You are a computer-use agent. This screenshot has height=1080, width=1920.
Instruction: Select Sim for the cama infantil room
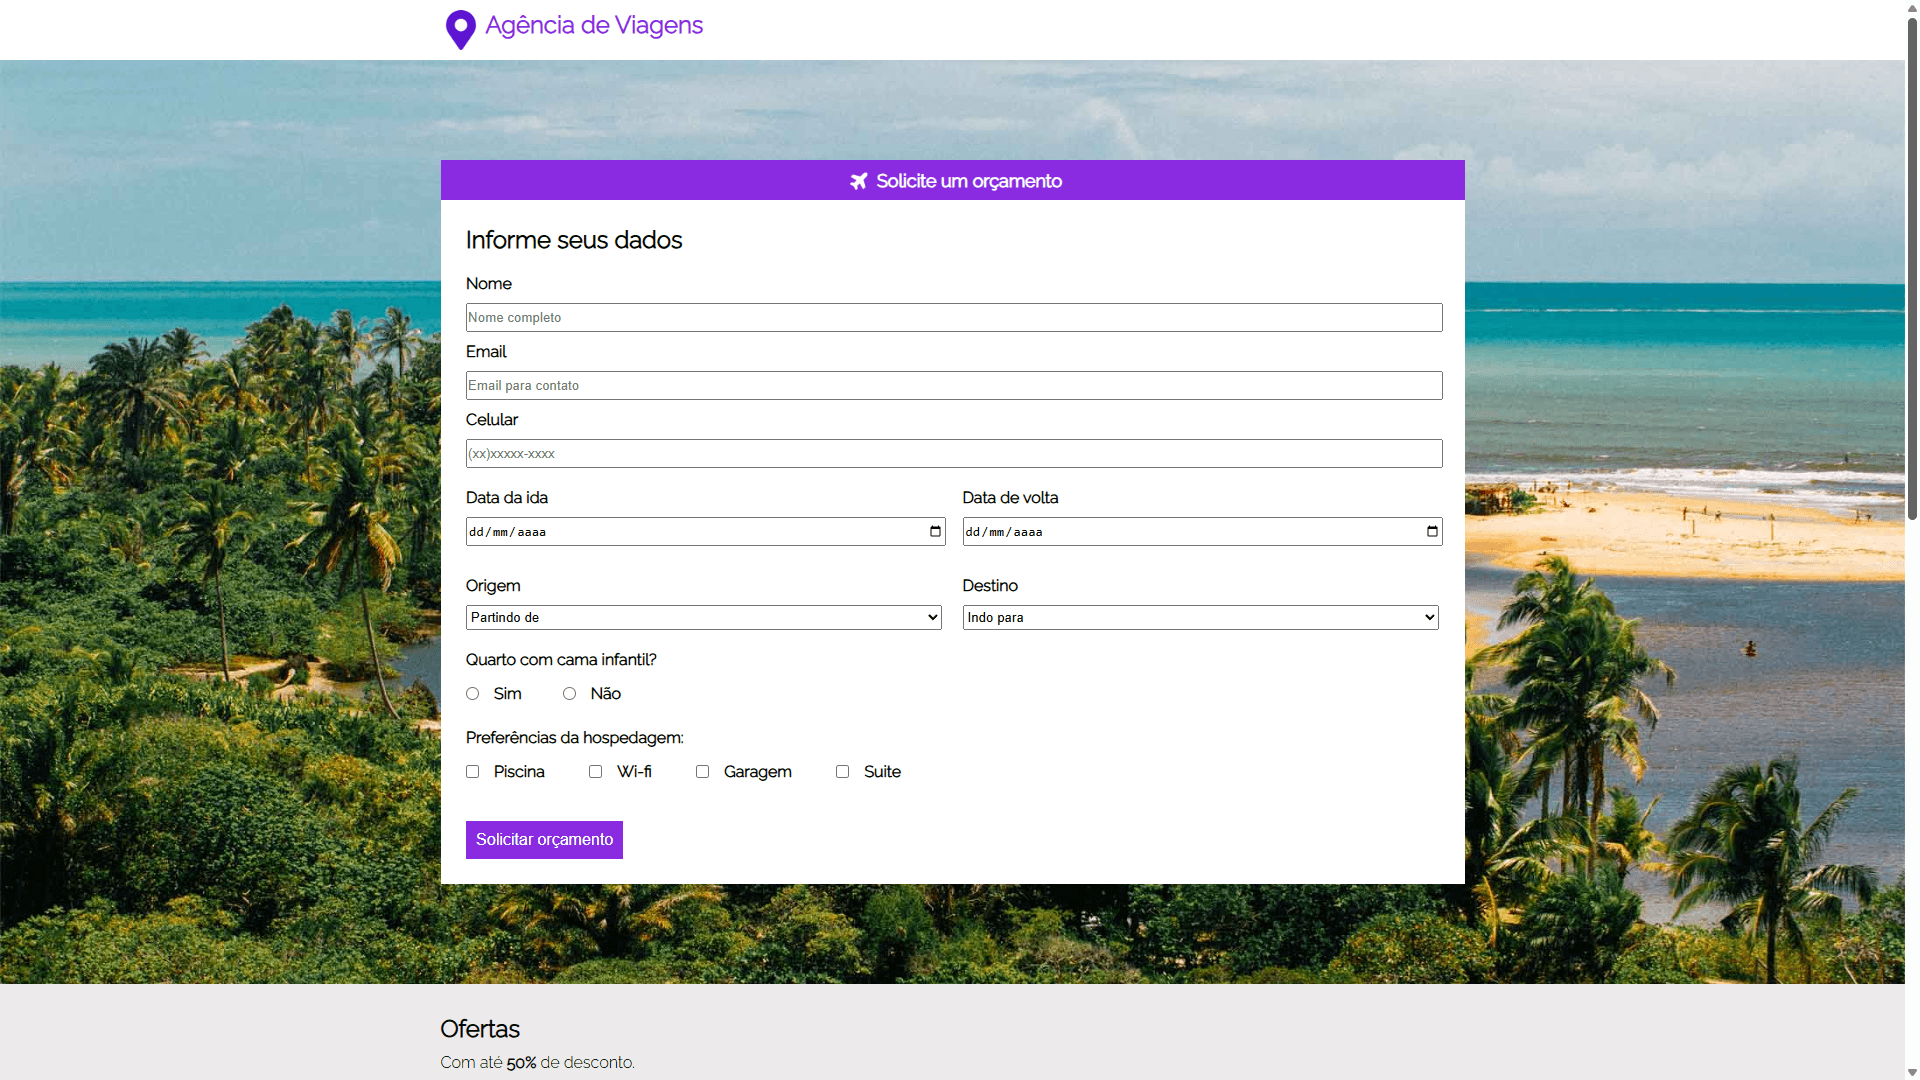473,694
